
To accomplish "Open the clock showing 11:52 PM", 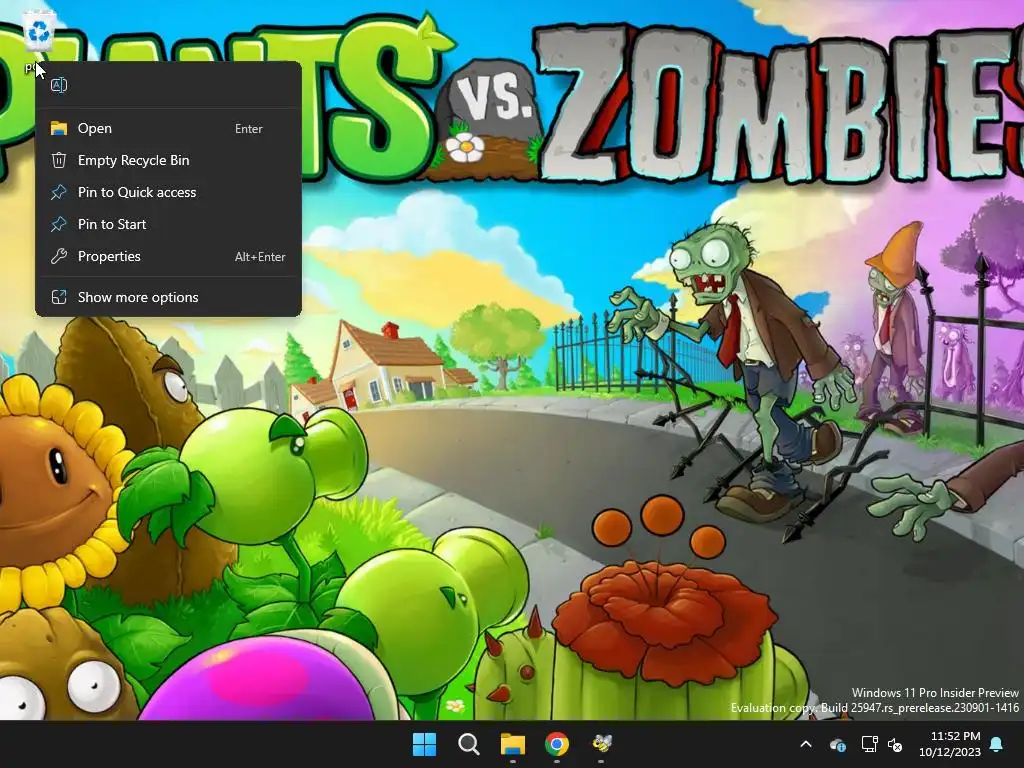I will pos(950,744).
